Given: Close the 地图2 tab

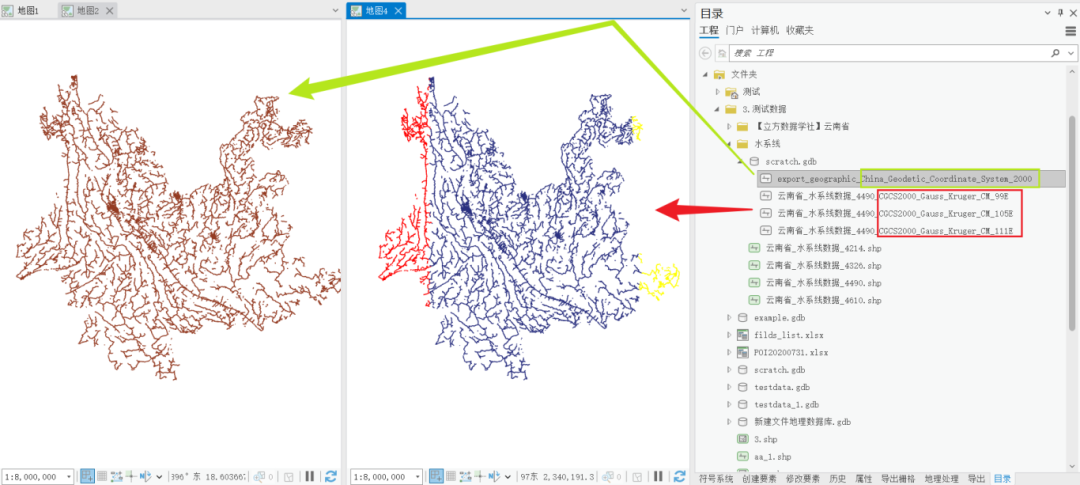Looking at the screenshot, I should point(112,10).
